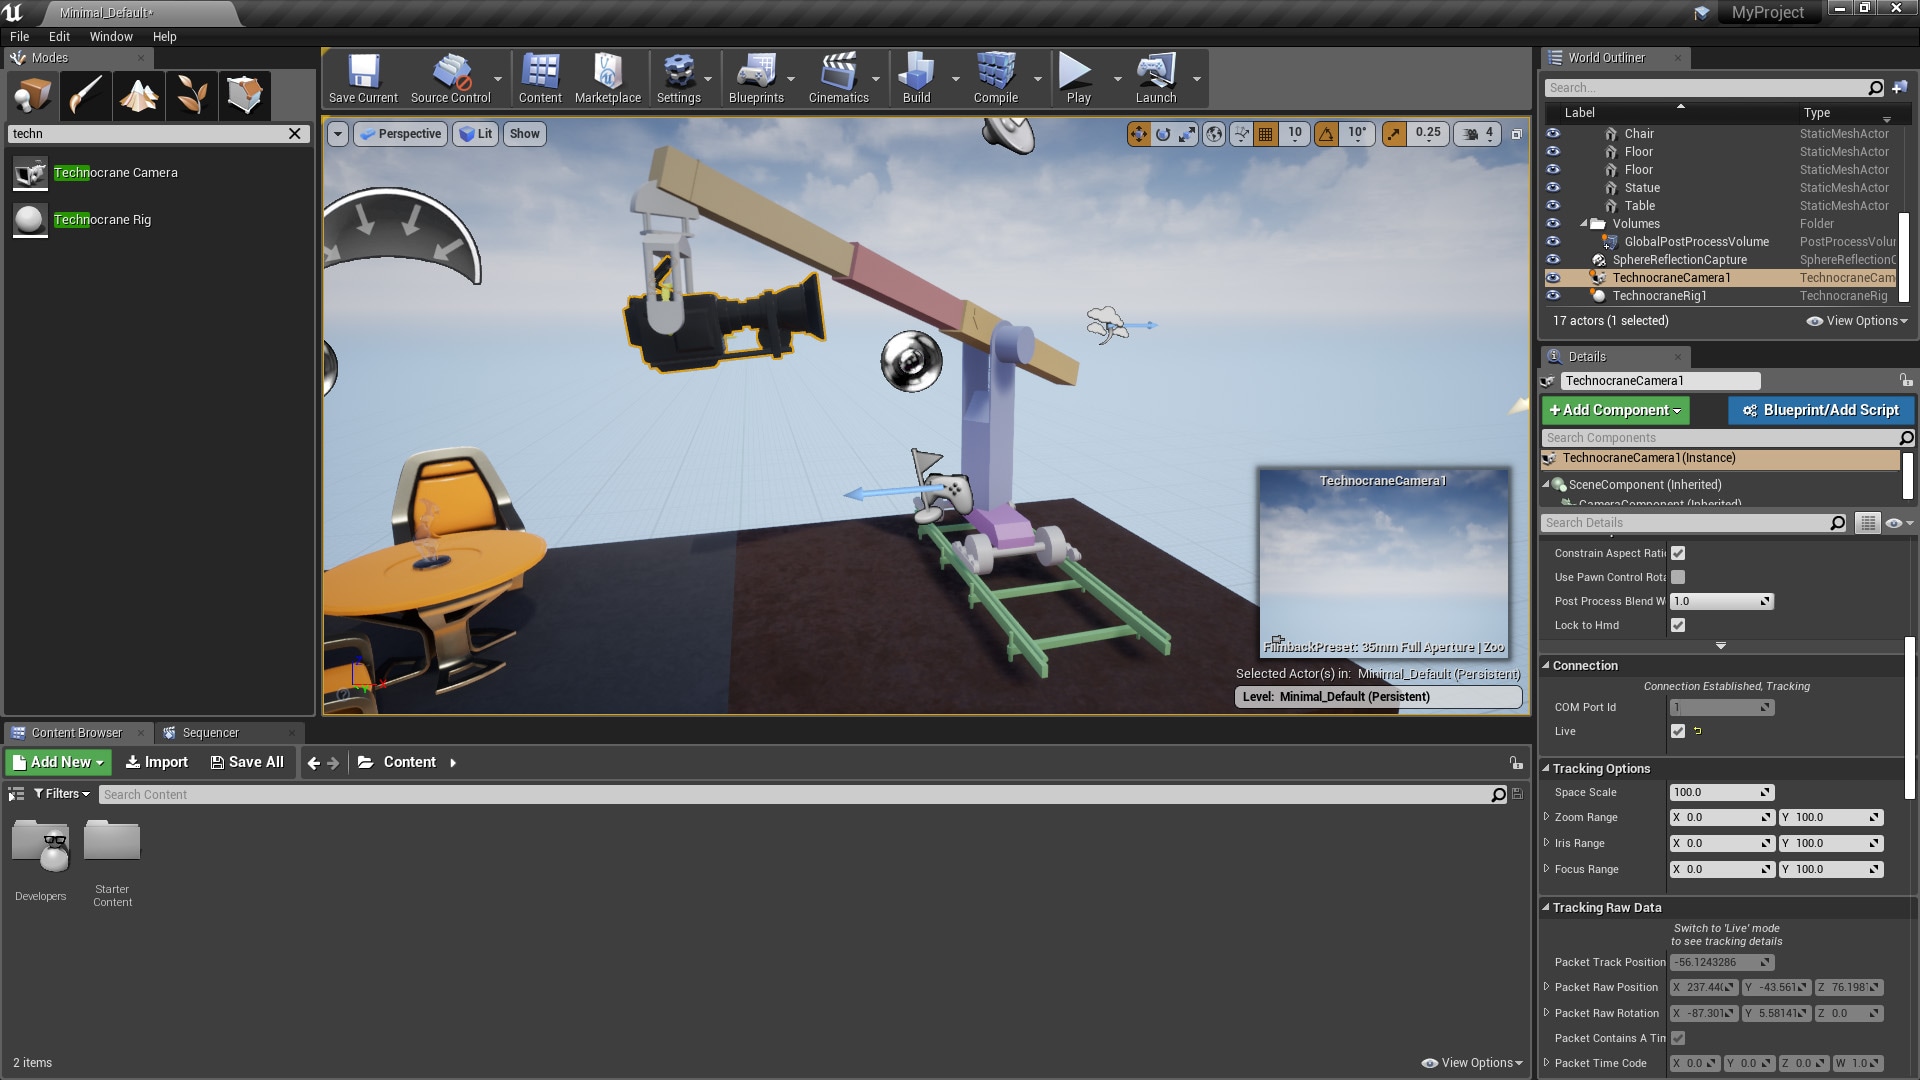
Task: Click the Compile toolbar icon
Action: [x=996, y=78]
